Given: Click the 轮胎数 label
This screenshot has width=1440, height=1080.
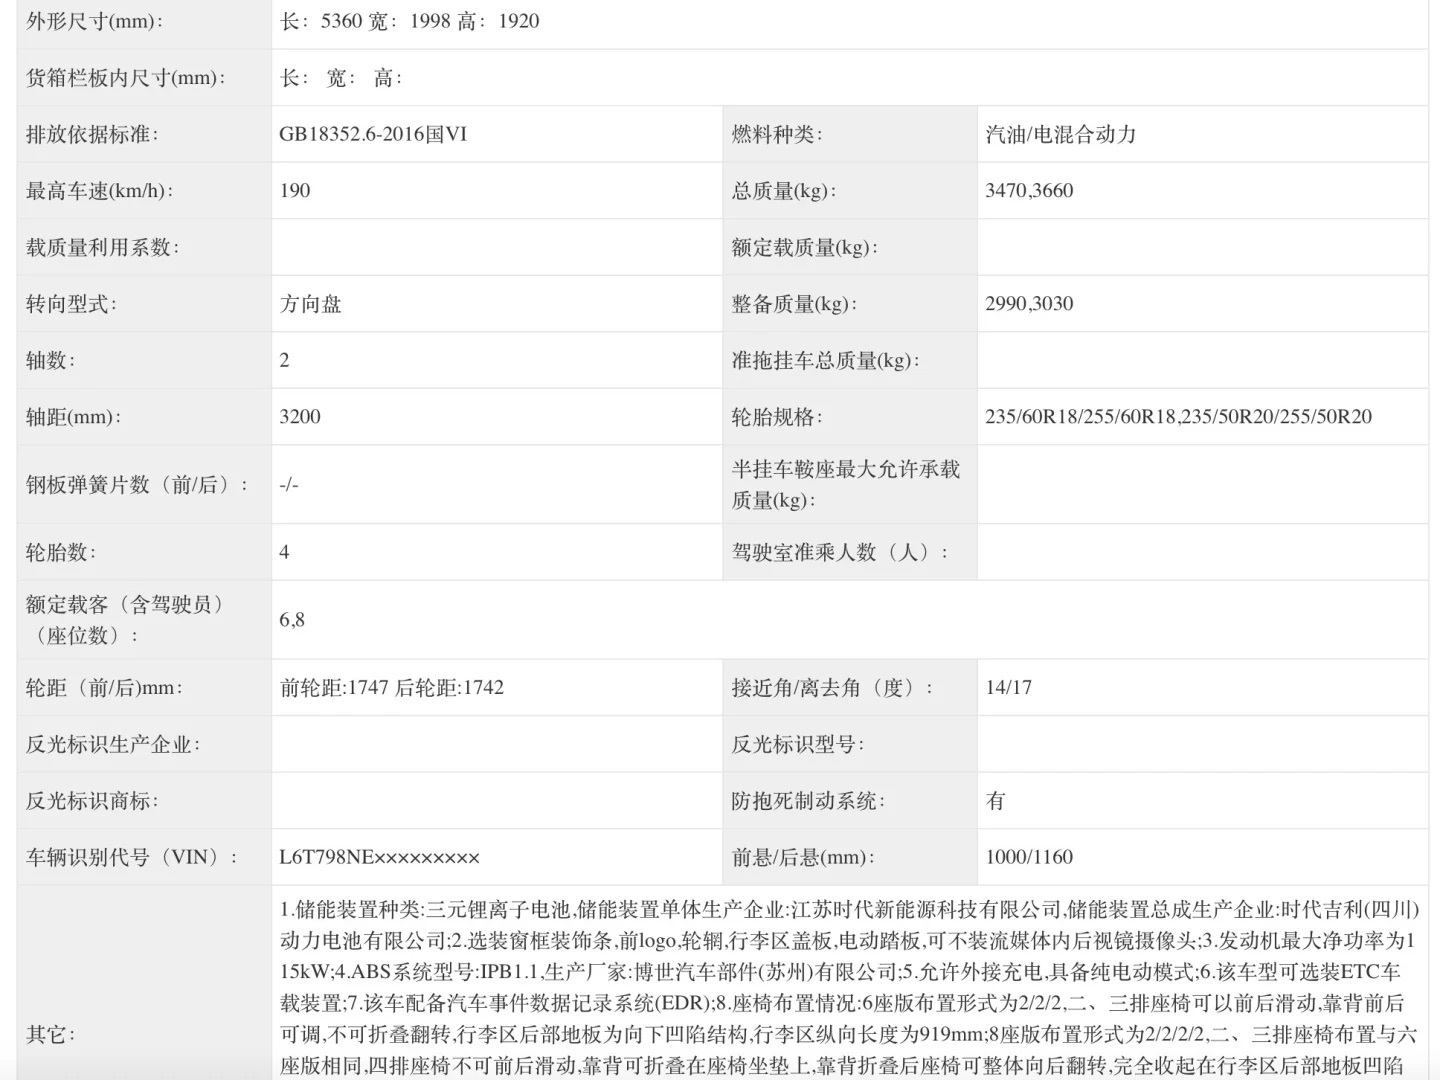Looking at the screenshot, I should click(x=60, y=552).
